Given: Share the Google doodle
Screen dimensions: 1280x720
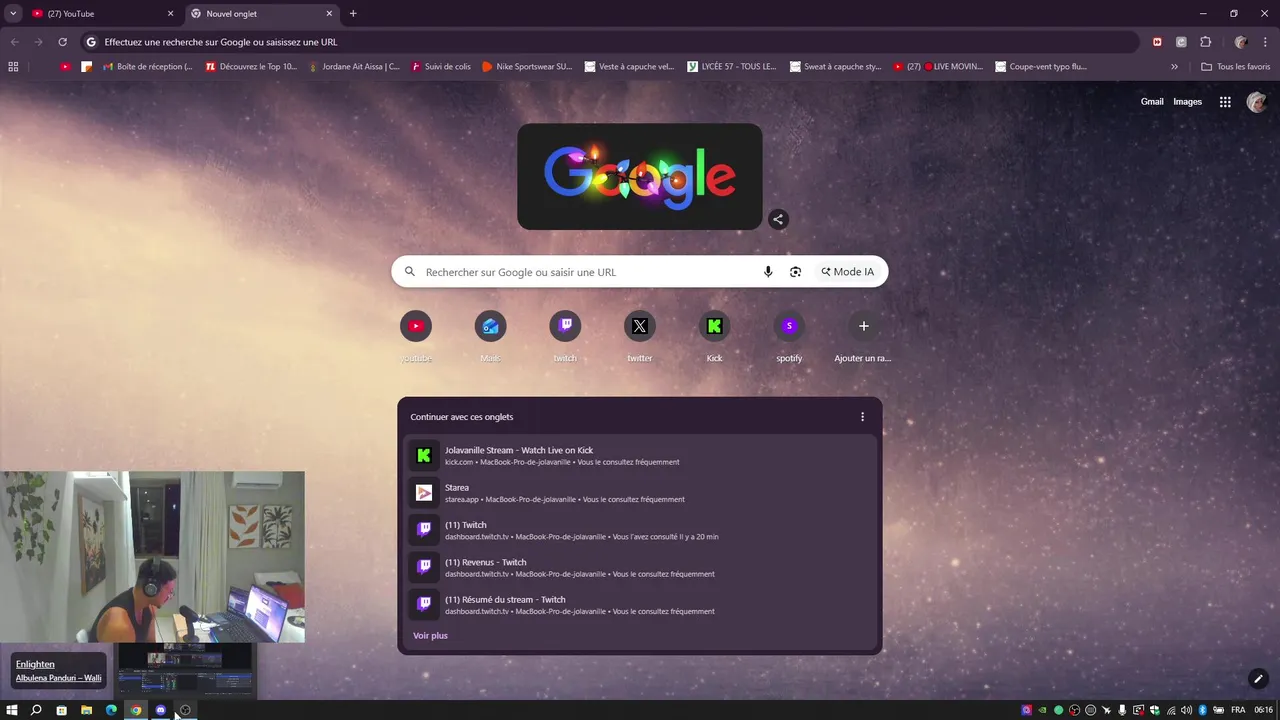Looking at the screenshot, I should (778, 220).
